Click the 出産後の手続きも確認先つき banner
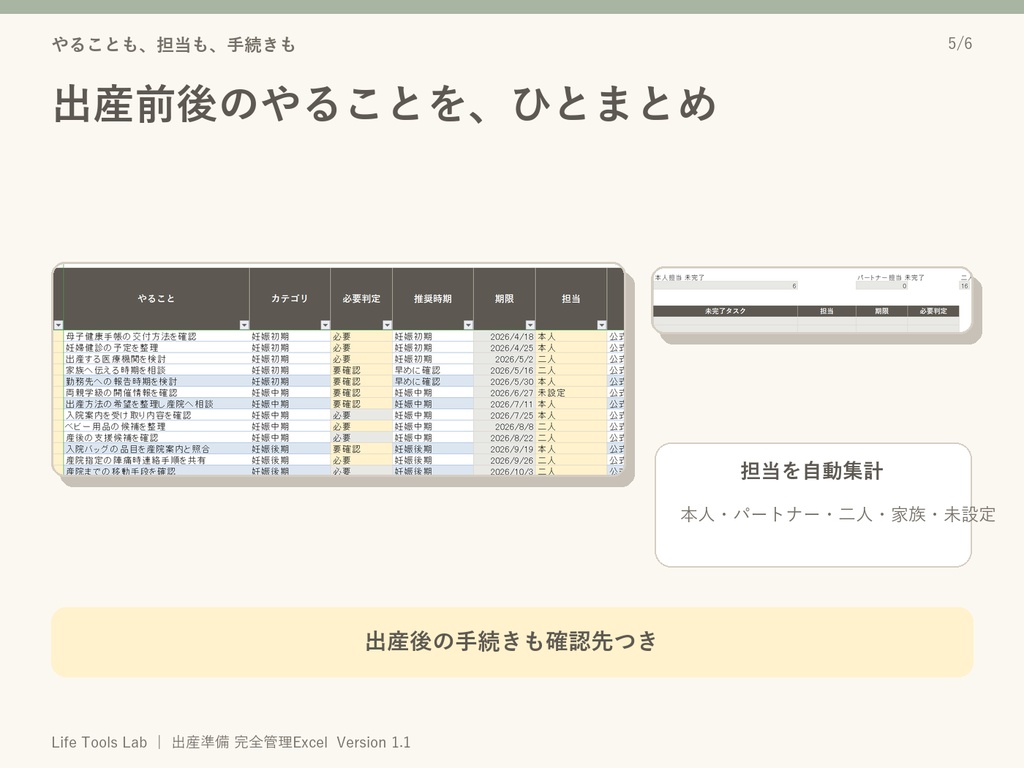The height and width of the screenshot is (768, 1024). (512, 642)
